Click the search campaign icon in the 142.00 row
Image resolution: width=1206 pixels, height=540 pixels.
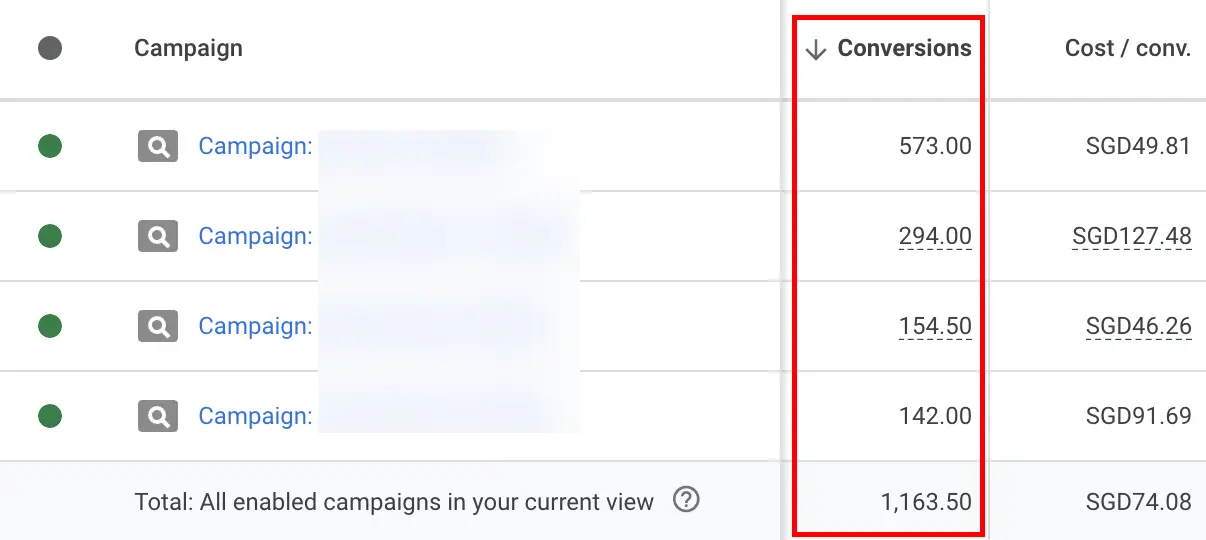(x=157, y=416)
